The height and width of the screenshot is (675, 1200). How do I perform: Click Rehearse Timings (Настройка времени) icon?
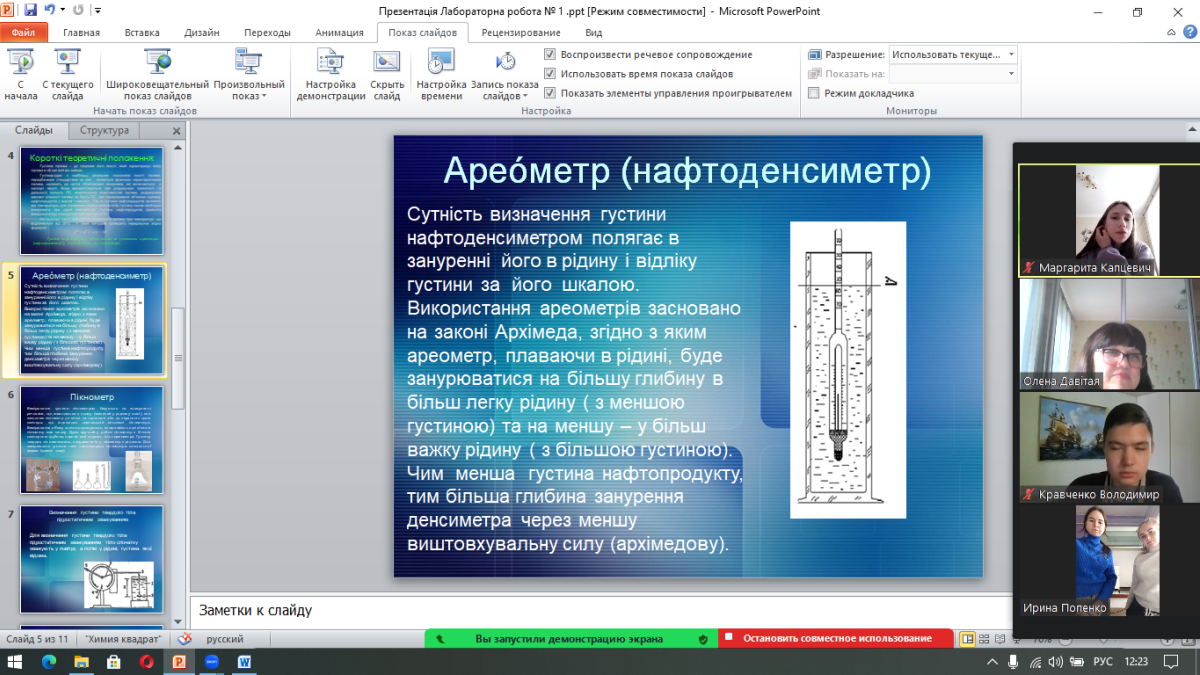click(441, 73)
